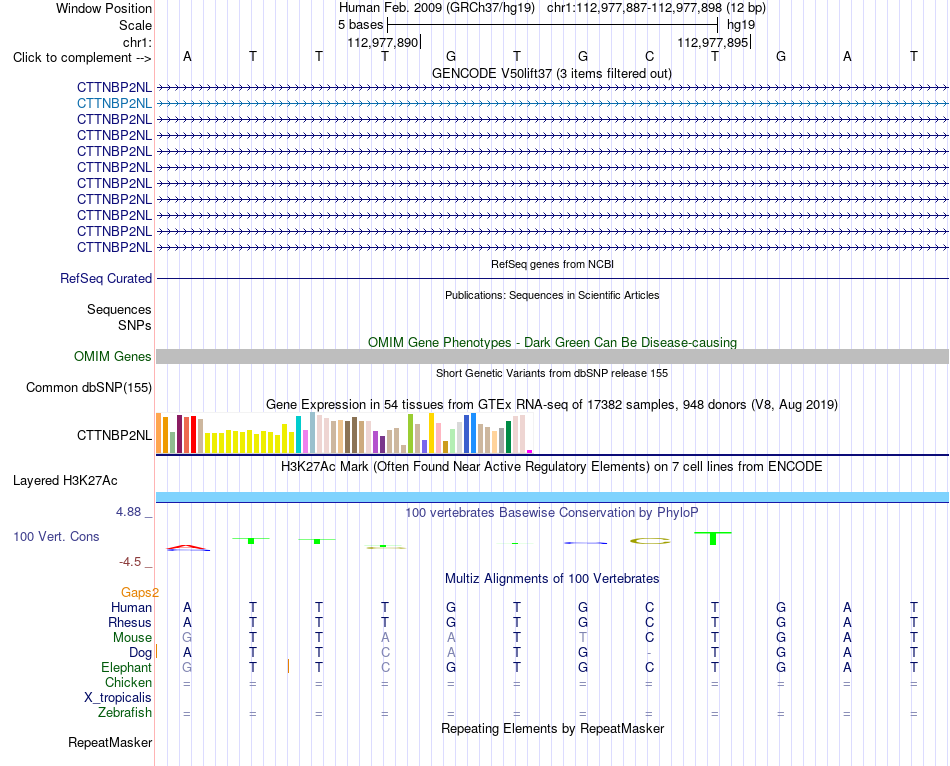Click the C base in the Human alignment row

click(x=649, y=607)
